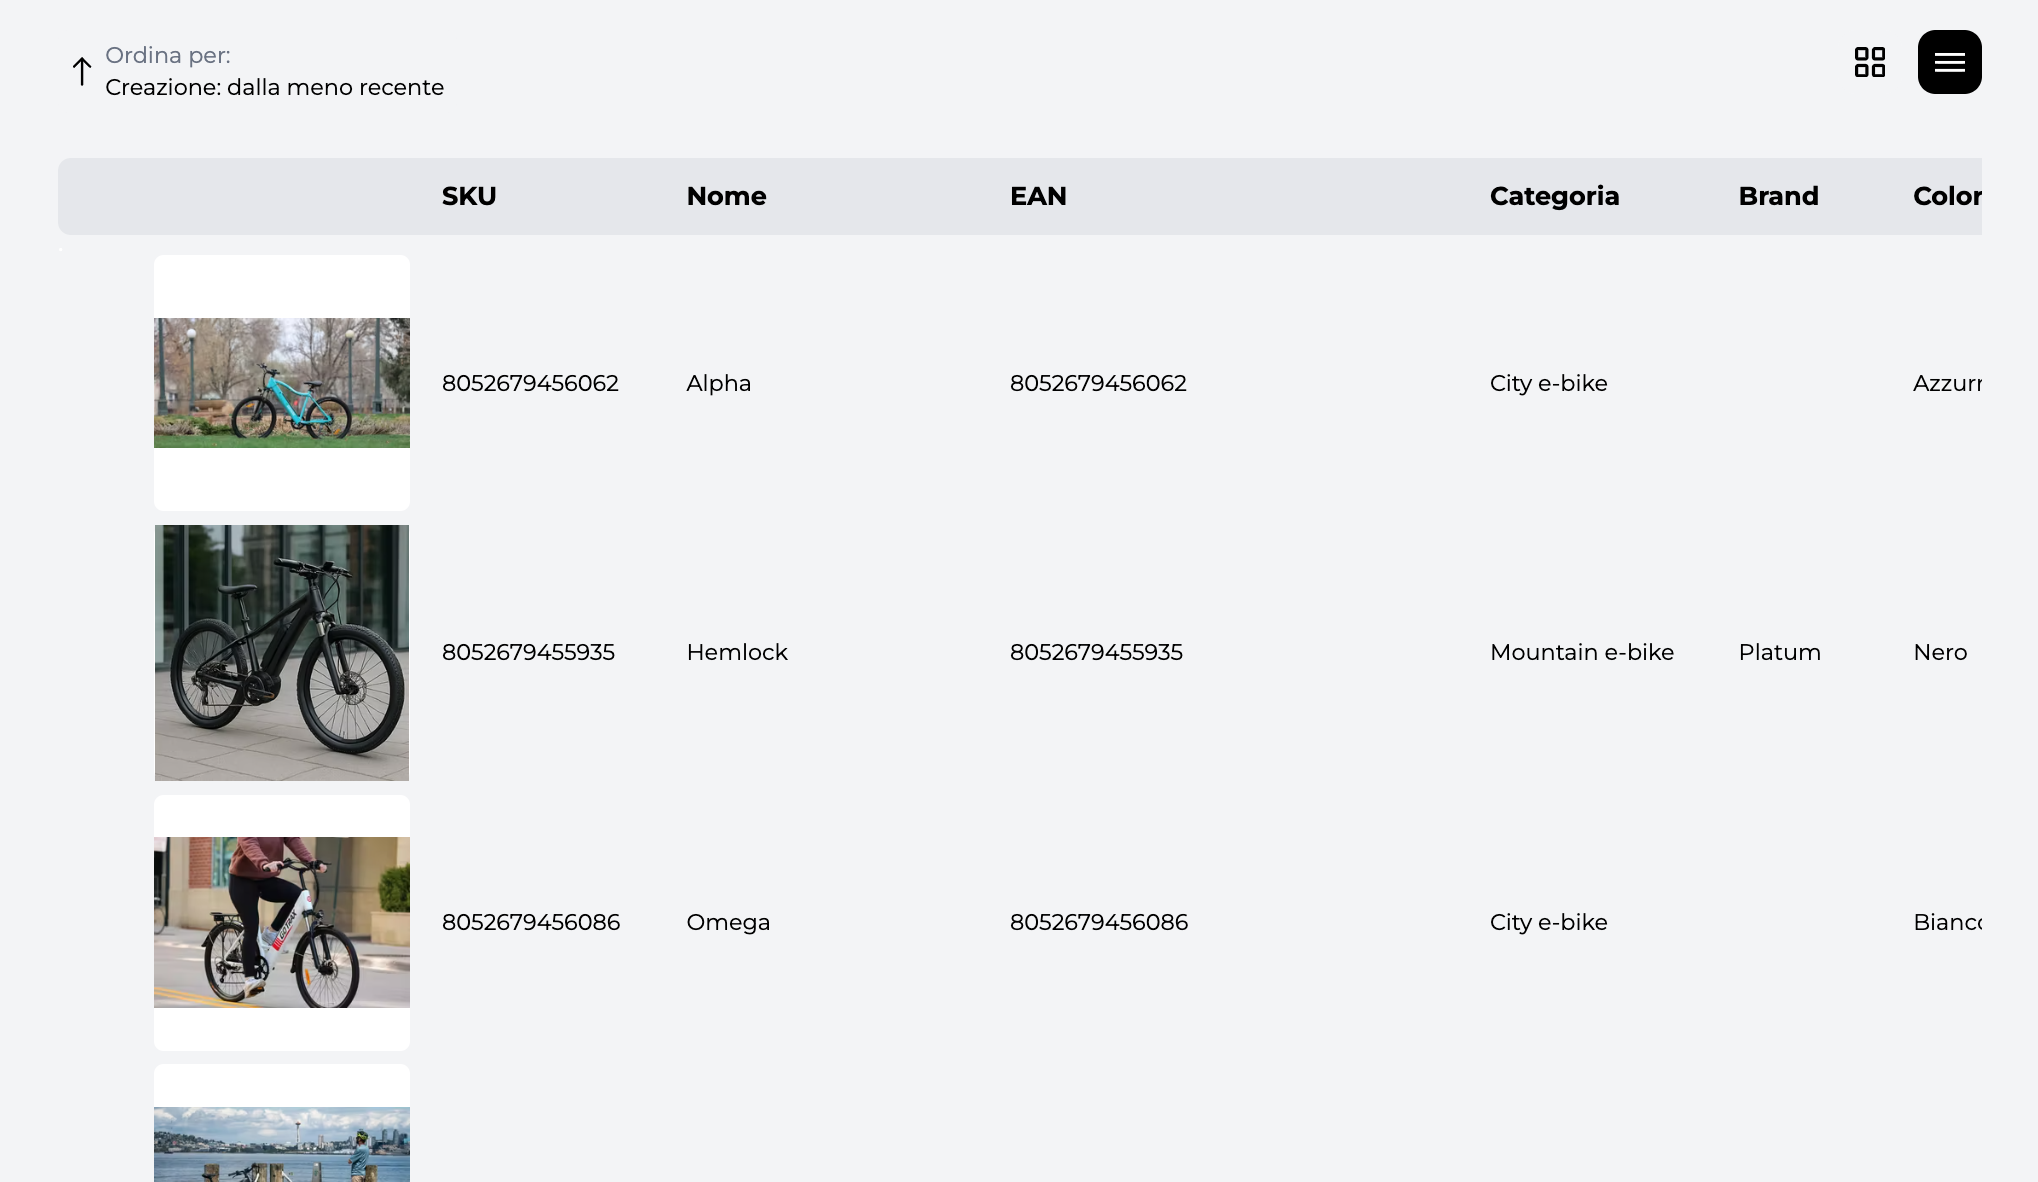Click the Mountain e-bike category cell
Screen dimensions: 2038x1182
(1582, 652)
